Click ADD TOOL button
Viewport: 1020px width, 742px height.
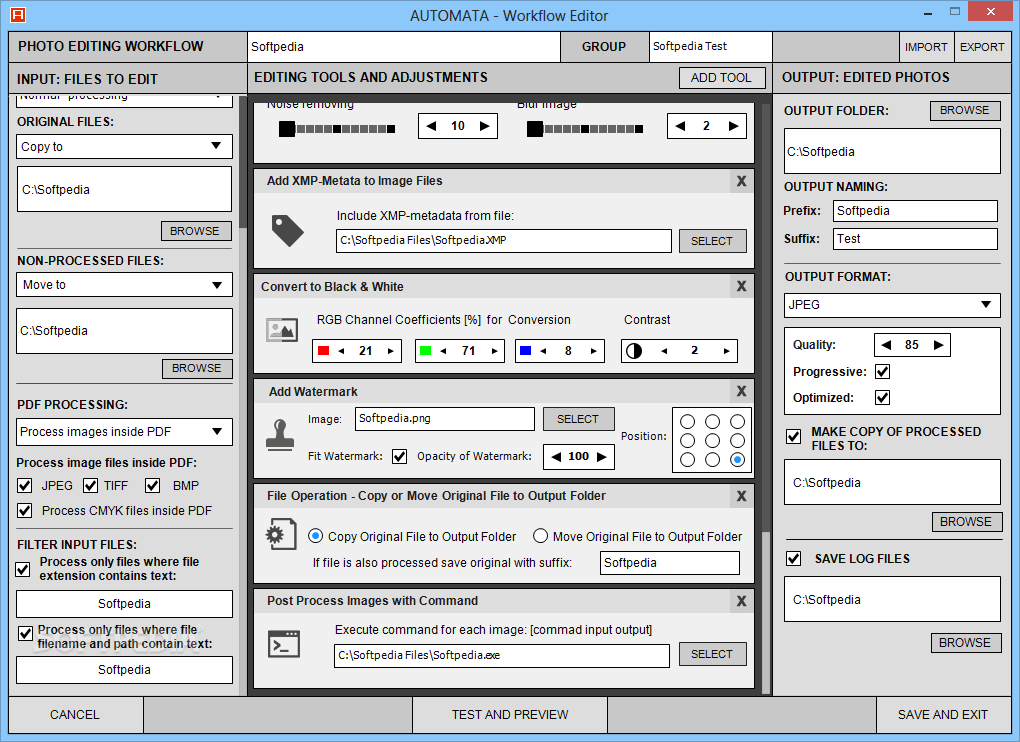point(721,78)
